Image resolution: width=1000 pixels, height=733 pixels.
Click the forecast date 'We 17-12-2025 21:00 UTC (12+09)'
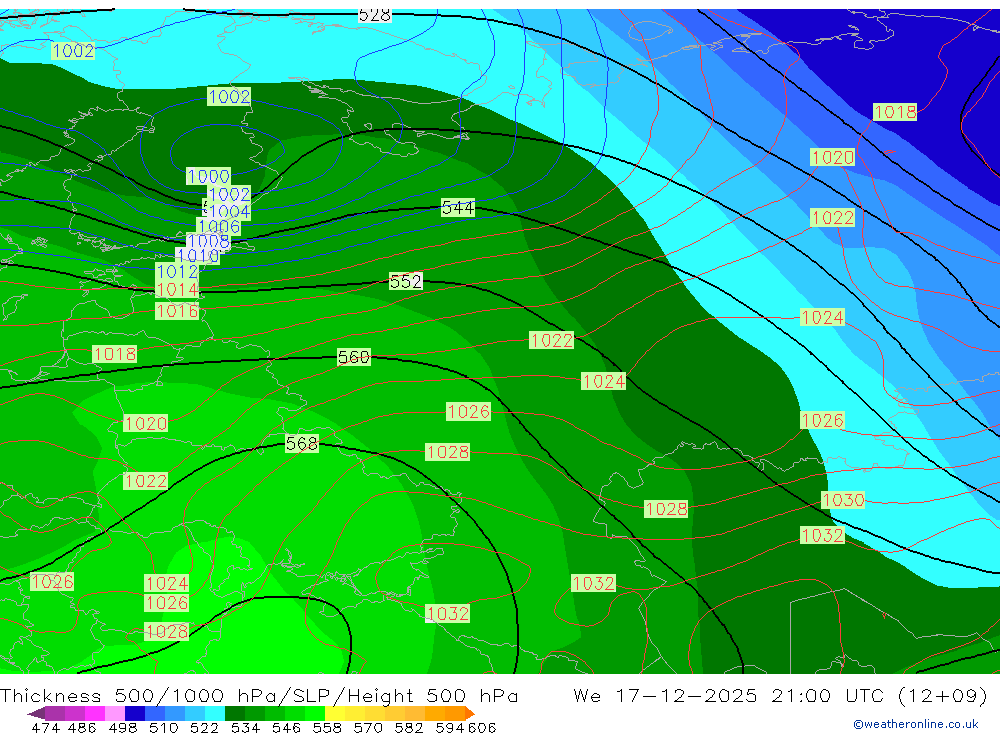(780, 695)
